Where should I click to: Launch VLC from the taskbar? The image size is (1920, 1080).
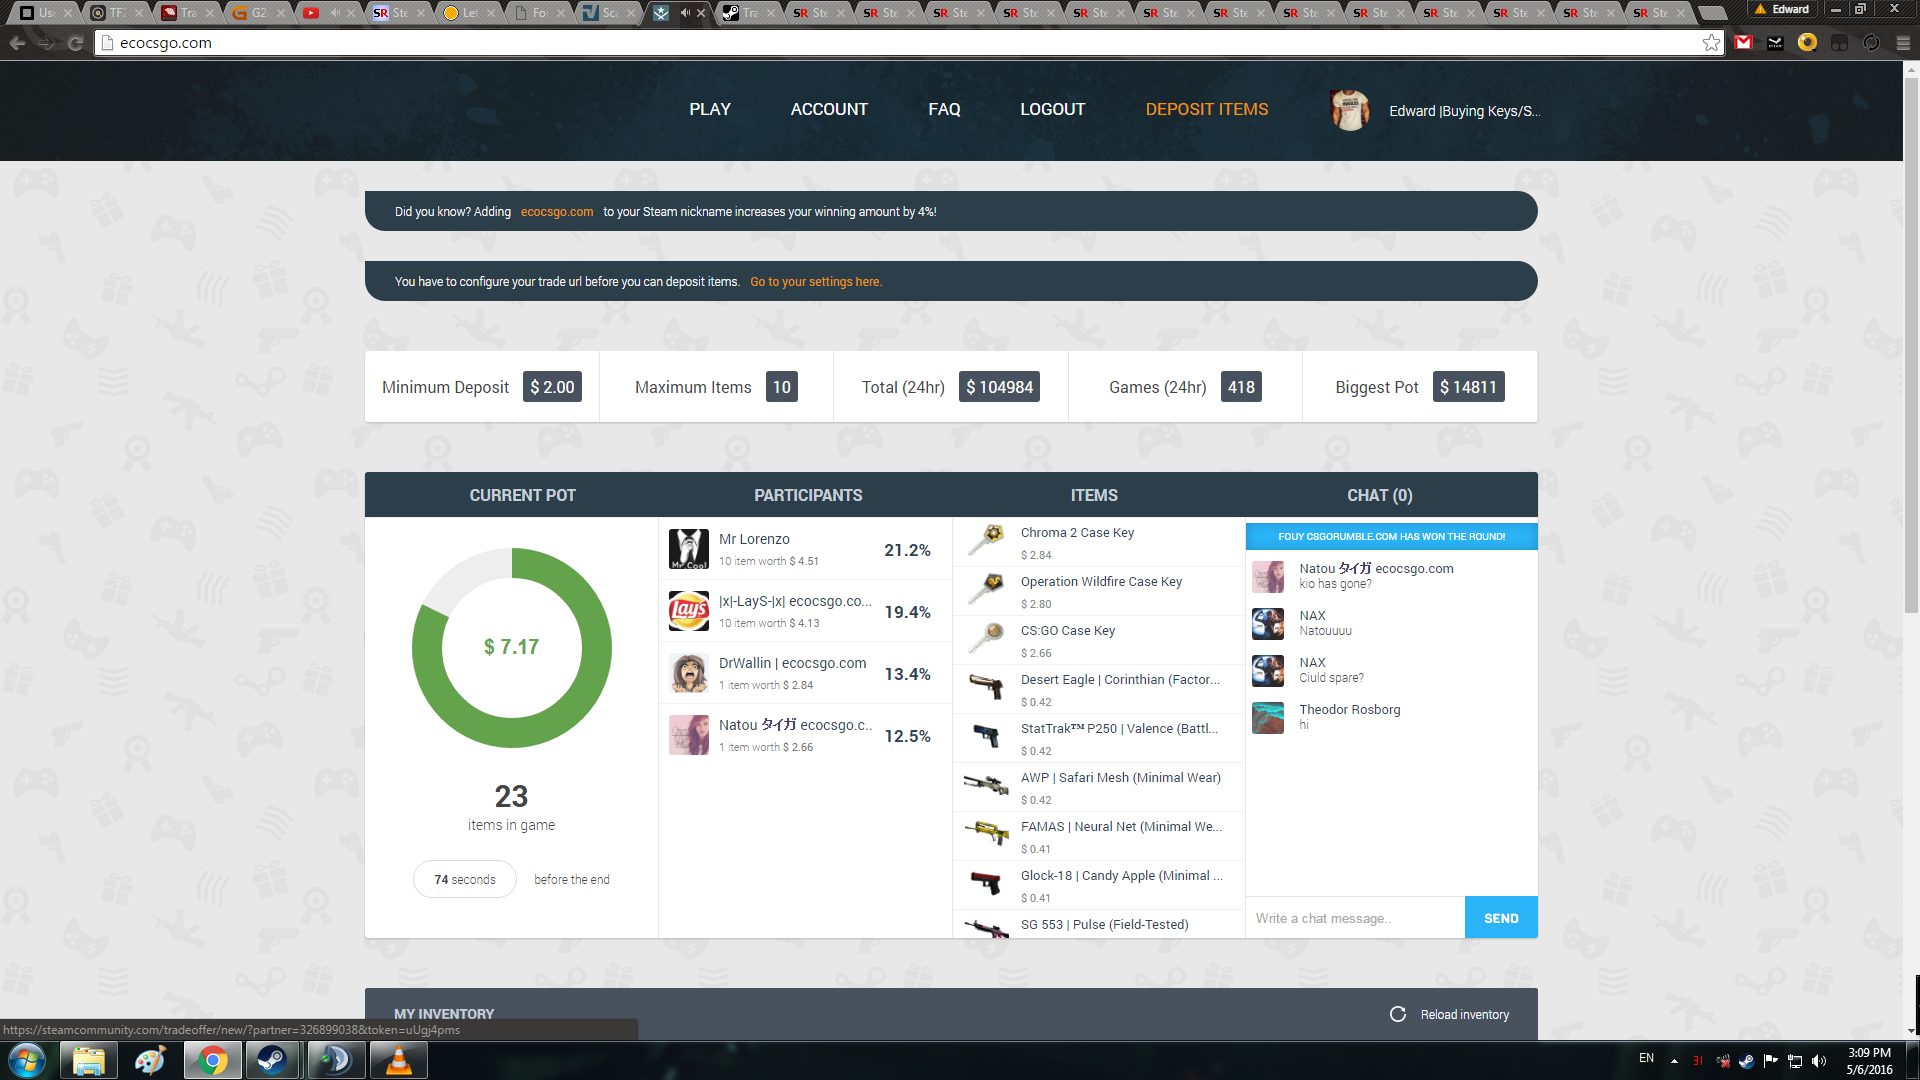pyautogui.click(x=398, y=1060)
